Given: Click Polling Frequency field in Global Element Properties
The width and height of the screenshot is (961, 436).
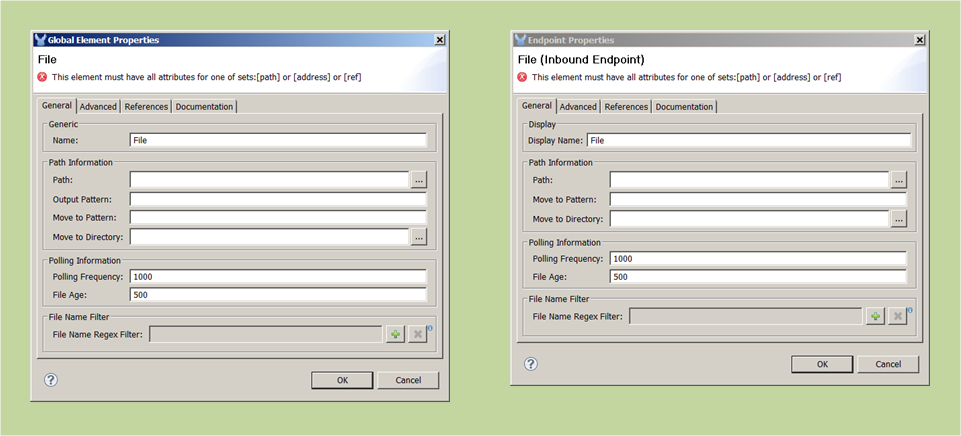Looking at the screenshot, I should 278,277.
